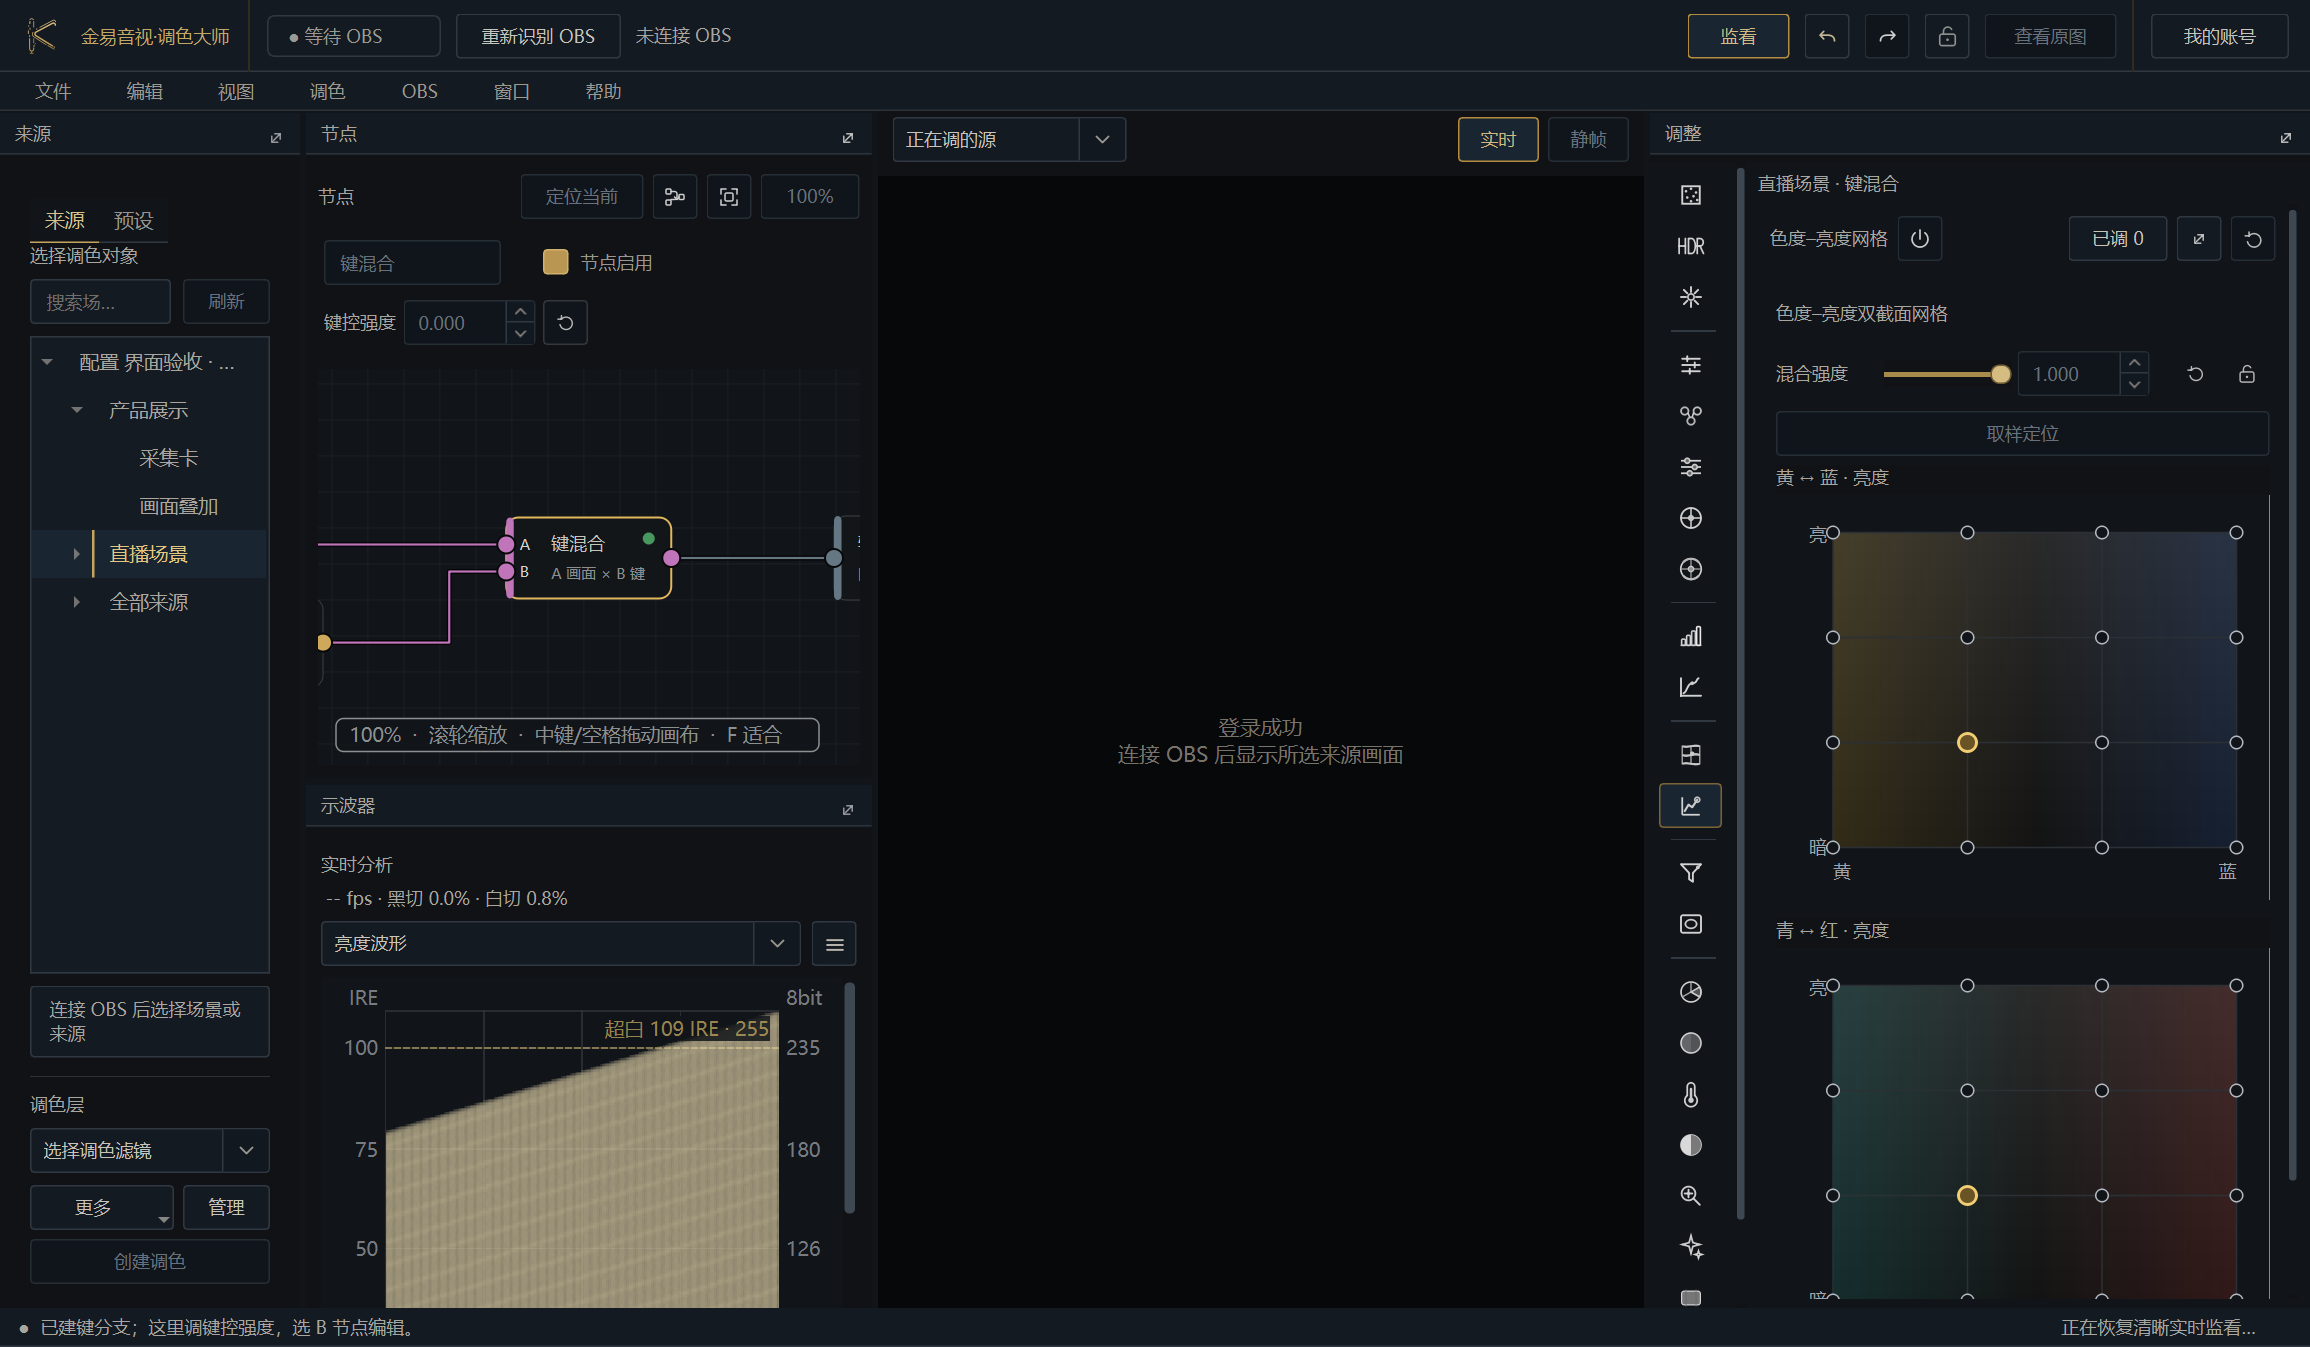
Task: Open the 亮度波形 scope type dropdown
Action: tap(560, 944)
